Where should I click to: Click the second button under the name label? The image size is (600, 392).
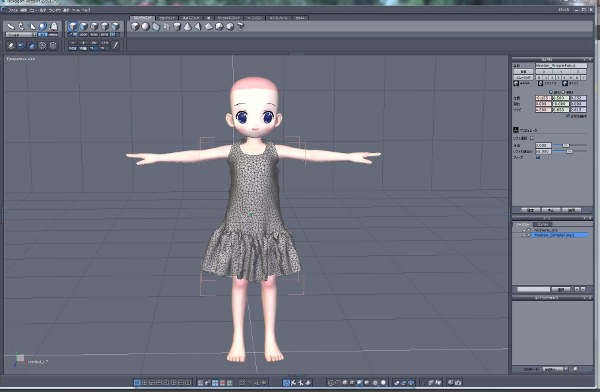point(523,77)
